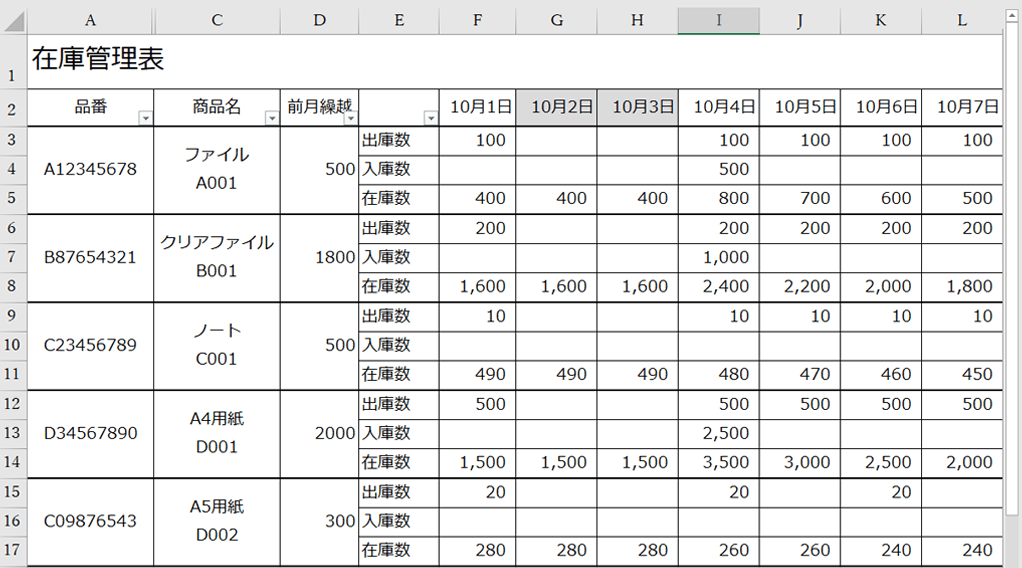Open the column E filter dropdown
This screenshot has width=1022, height=568.
point(431,118)
